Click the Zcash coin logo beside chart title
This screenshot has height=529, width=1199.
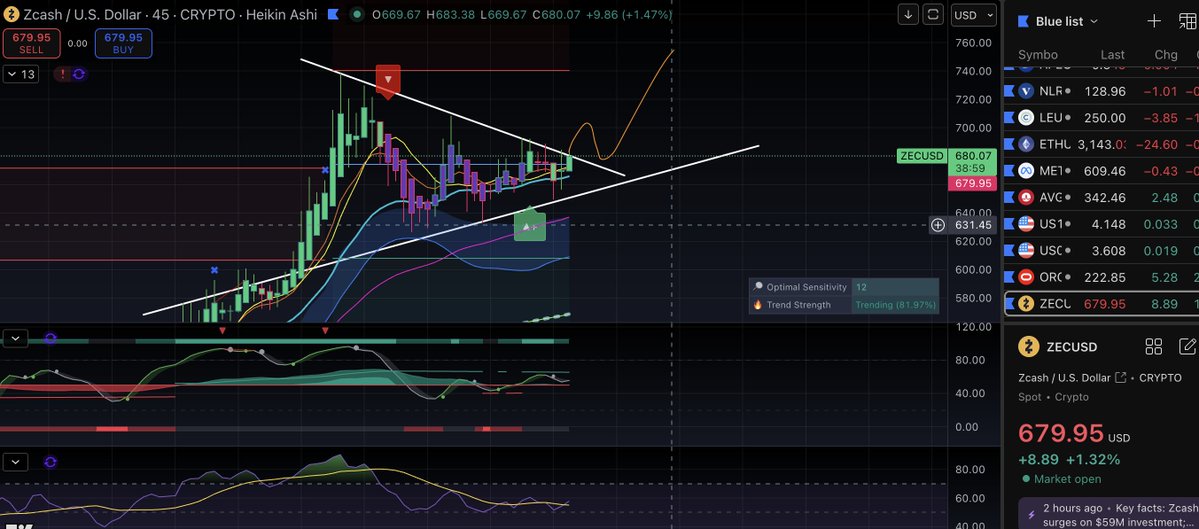(11, 15)
